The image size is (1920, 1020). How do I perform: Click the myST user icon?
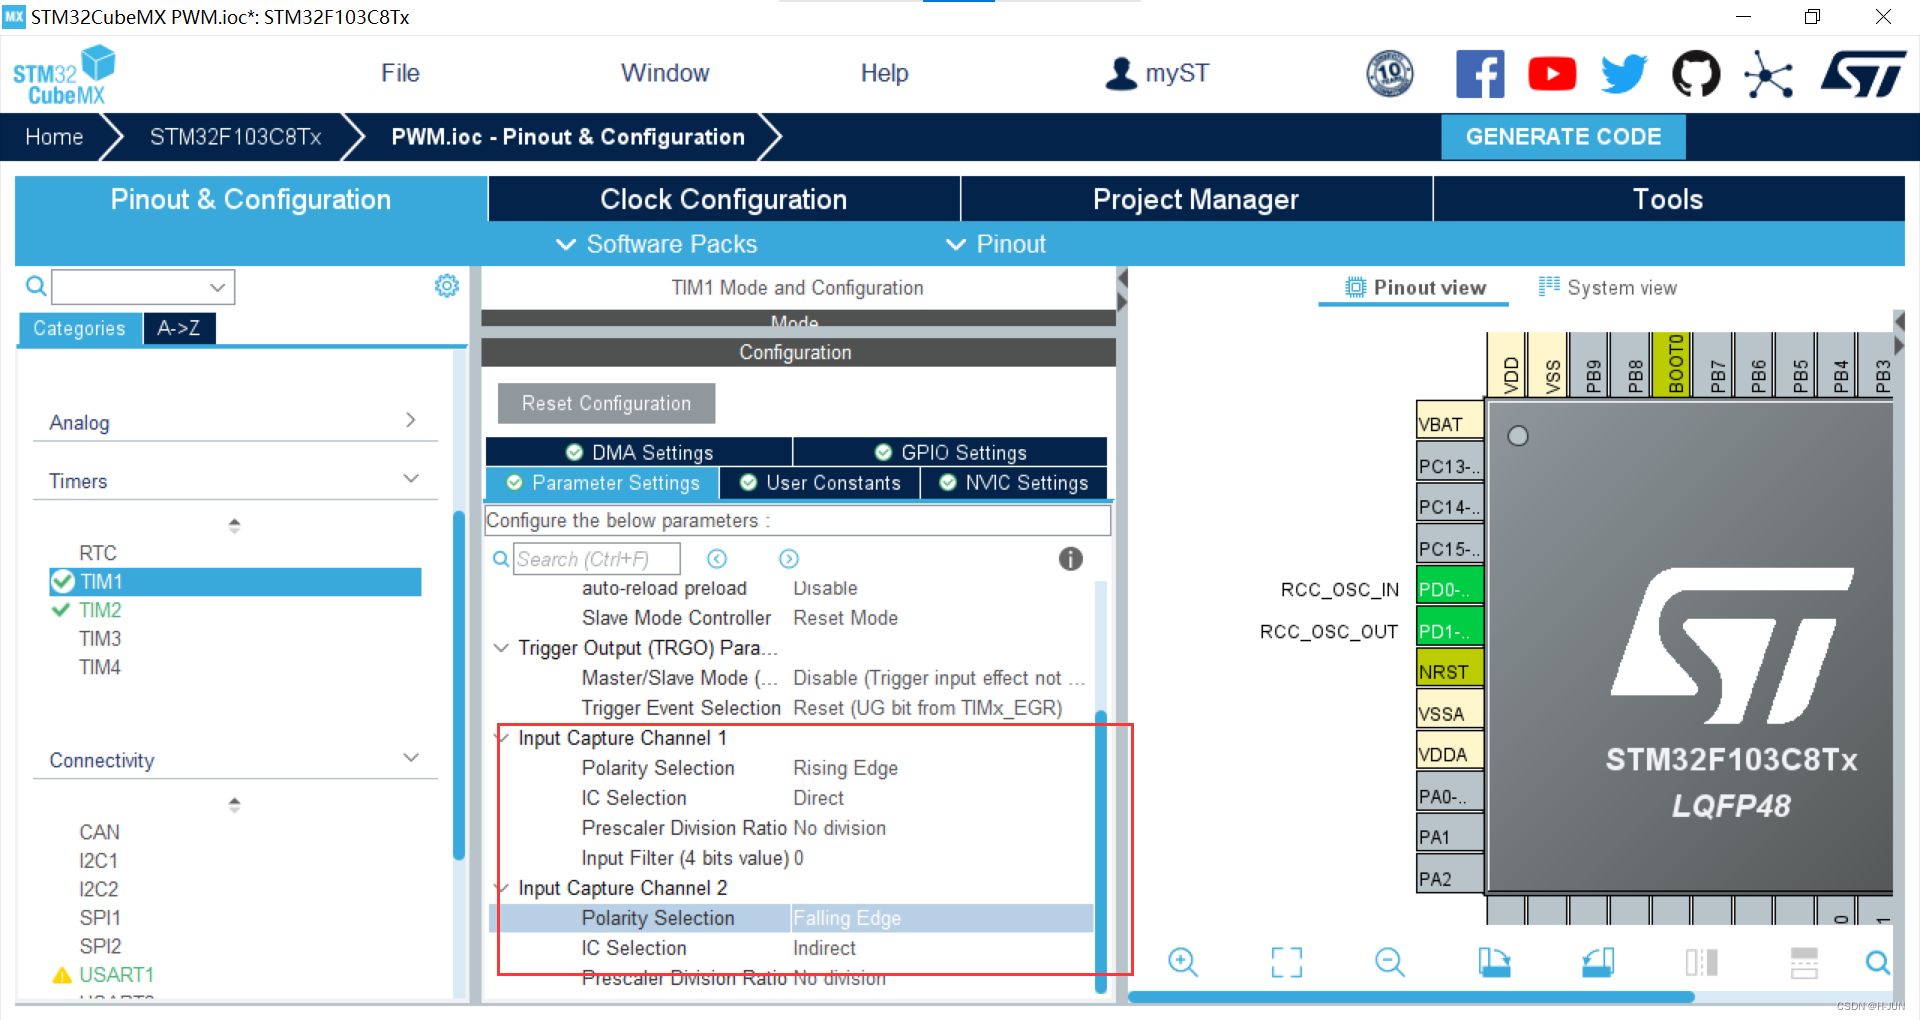click(x=1121, y=73)
